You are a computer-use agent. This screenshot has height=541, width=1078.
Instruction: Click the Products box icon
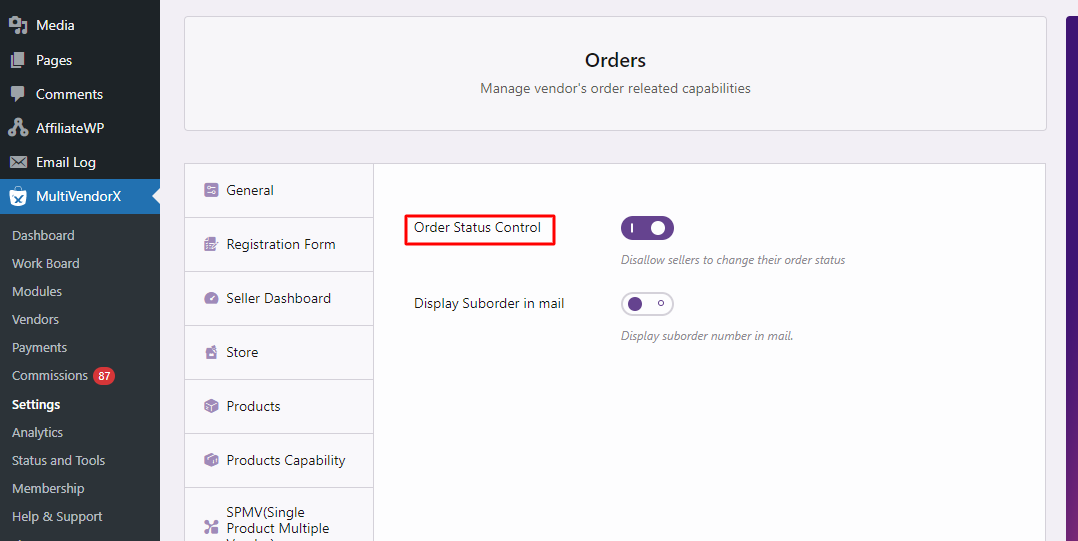coord(211,406)
